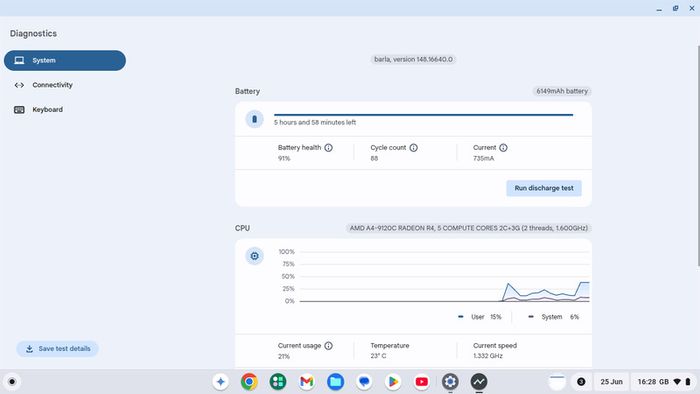Screen dimensions: 700x394
Task: Click the Diagnostics title
Action: tap(33, 33)
